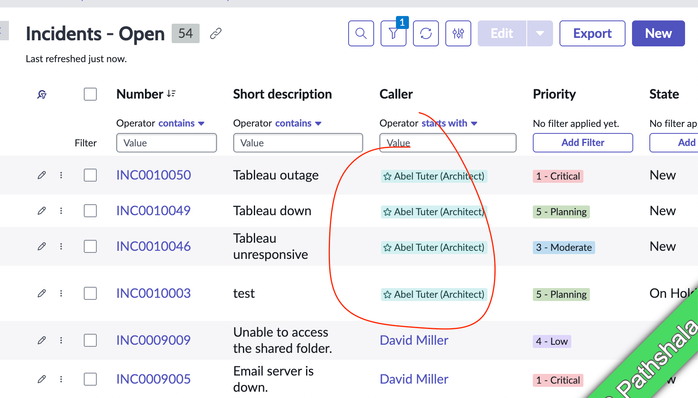Click the Caller column header
The width and height of the screenshot is (698, 398).
396,94
